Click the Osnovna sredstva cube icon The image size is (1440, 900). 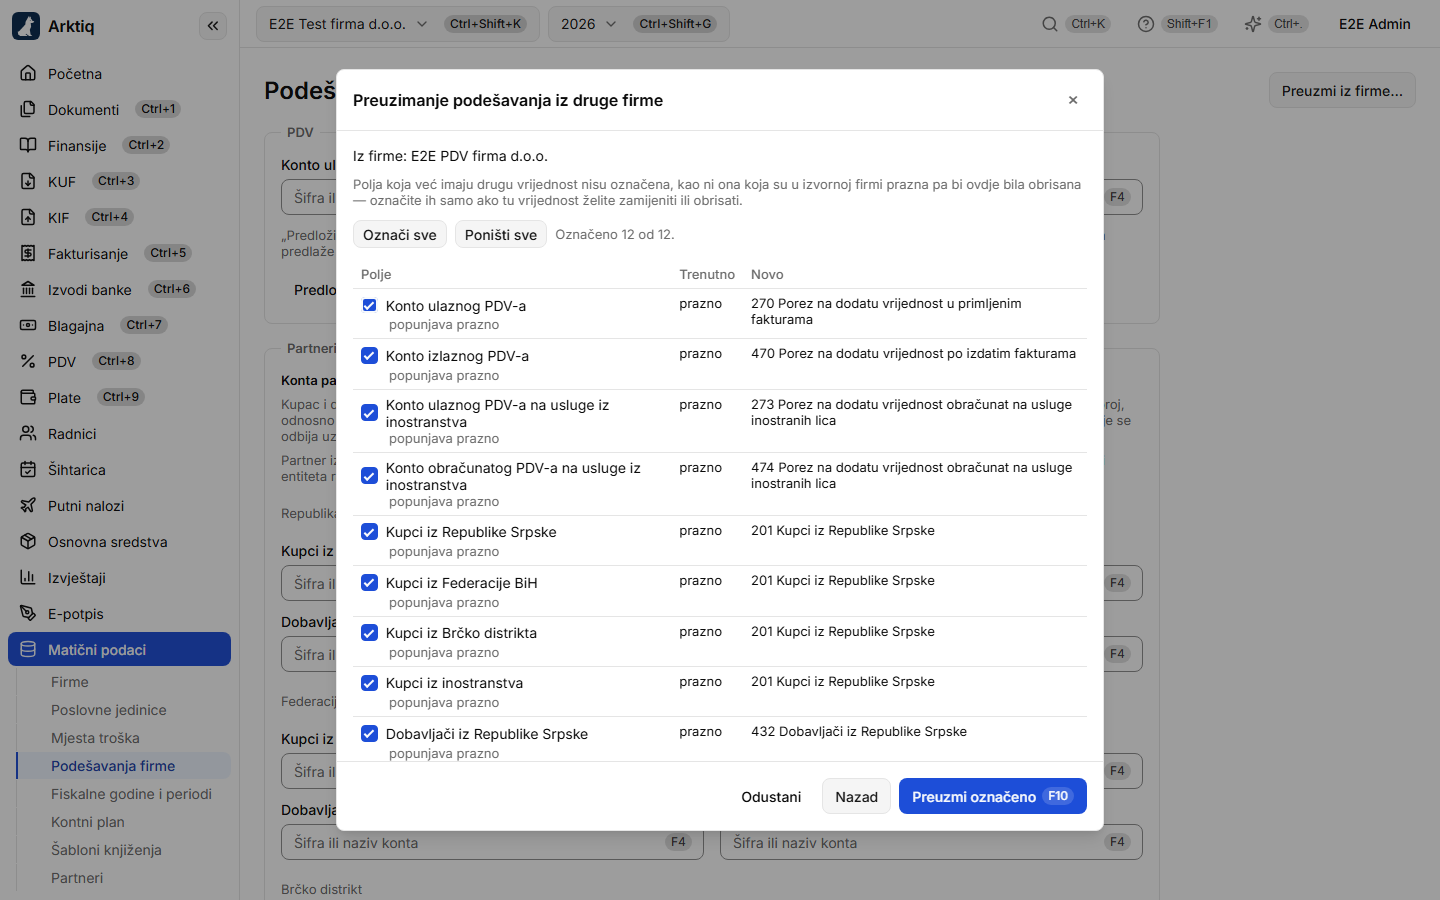point(28,541)
